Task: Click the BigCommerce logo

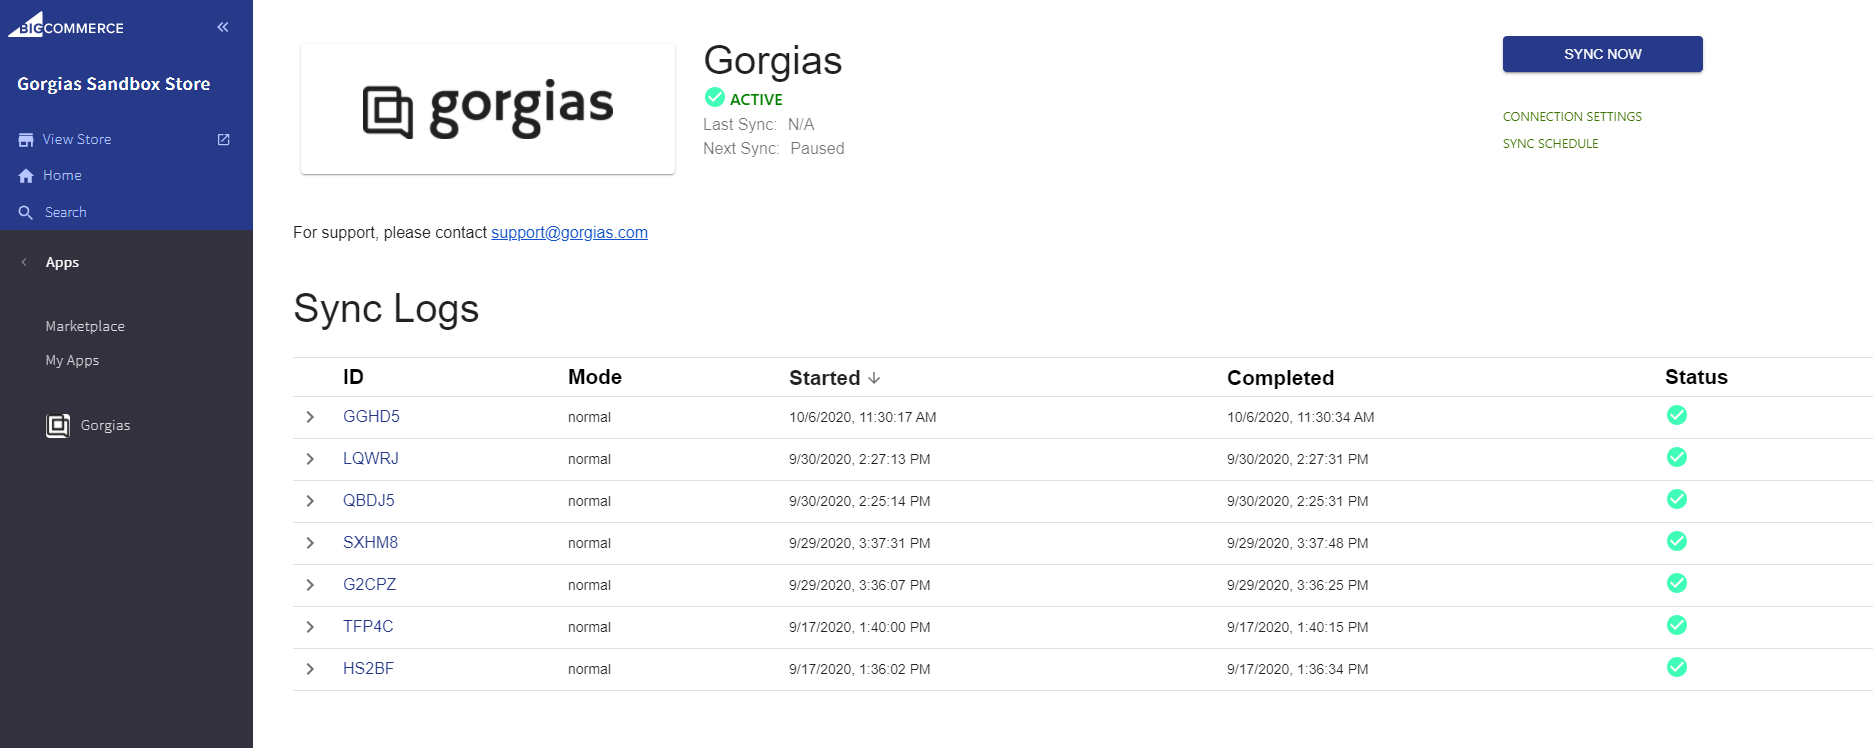Action: [66, 25]
